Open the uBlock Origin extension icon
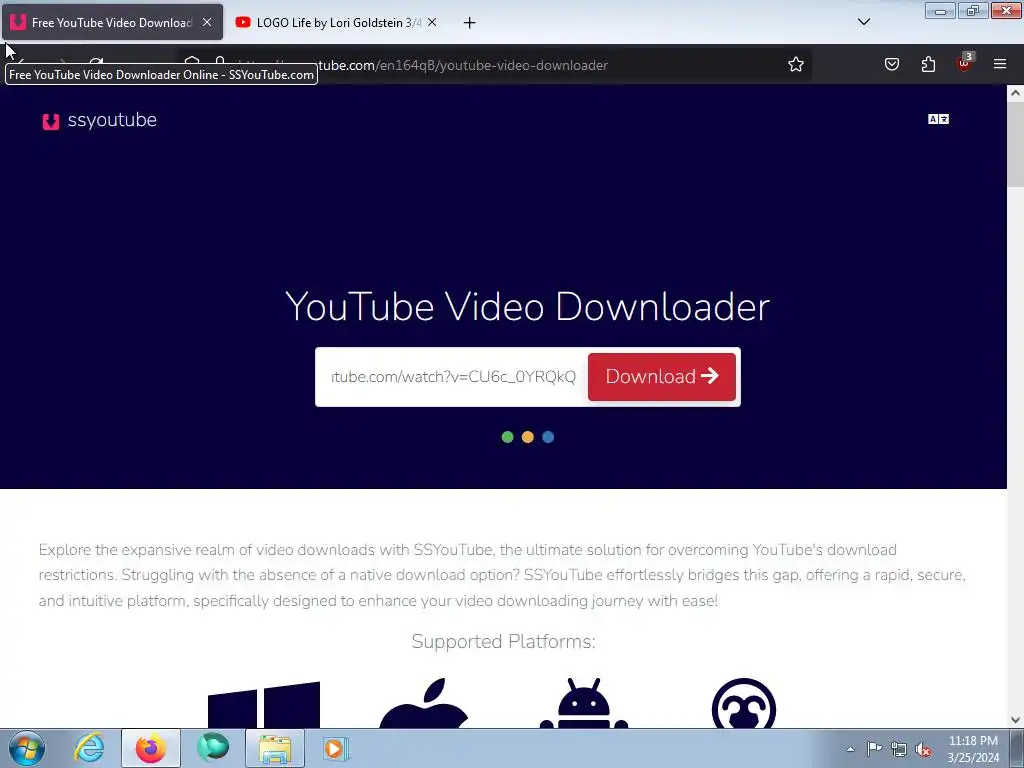The image size is (1024, 768). click(x=965, y=63)
